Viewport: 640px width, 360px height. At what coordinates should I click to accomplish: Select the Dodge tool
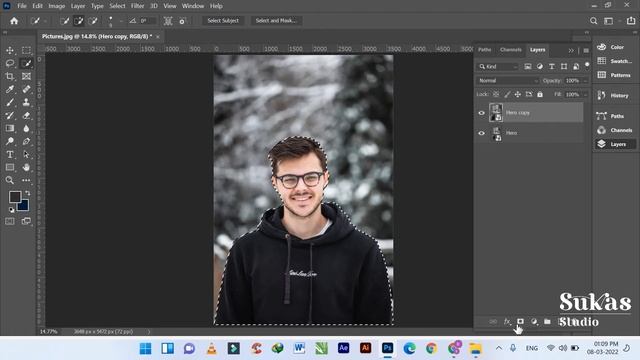click(x=10, y=141)
